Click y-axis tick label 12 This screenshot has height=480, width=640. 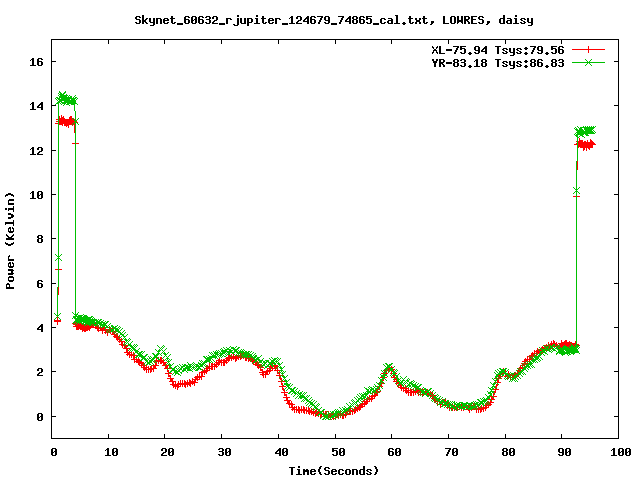(36, 151)
